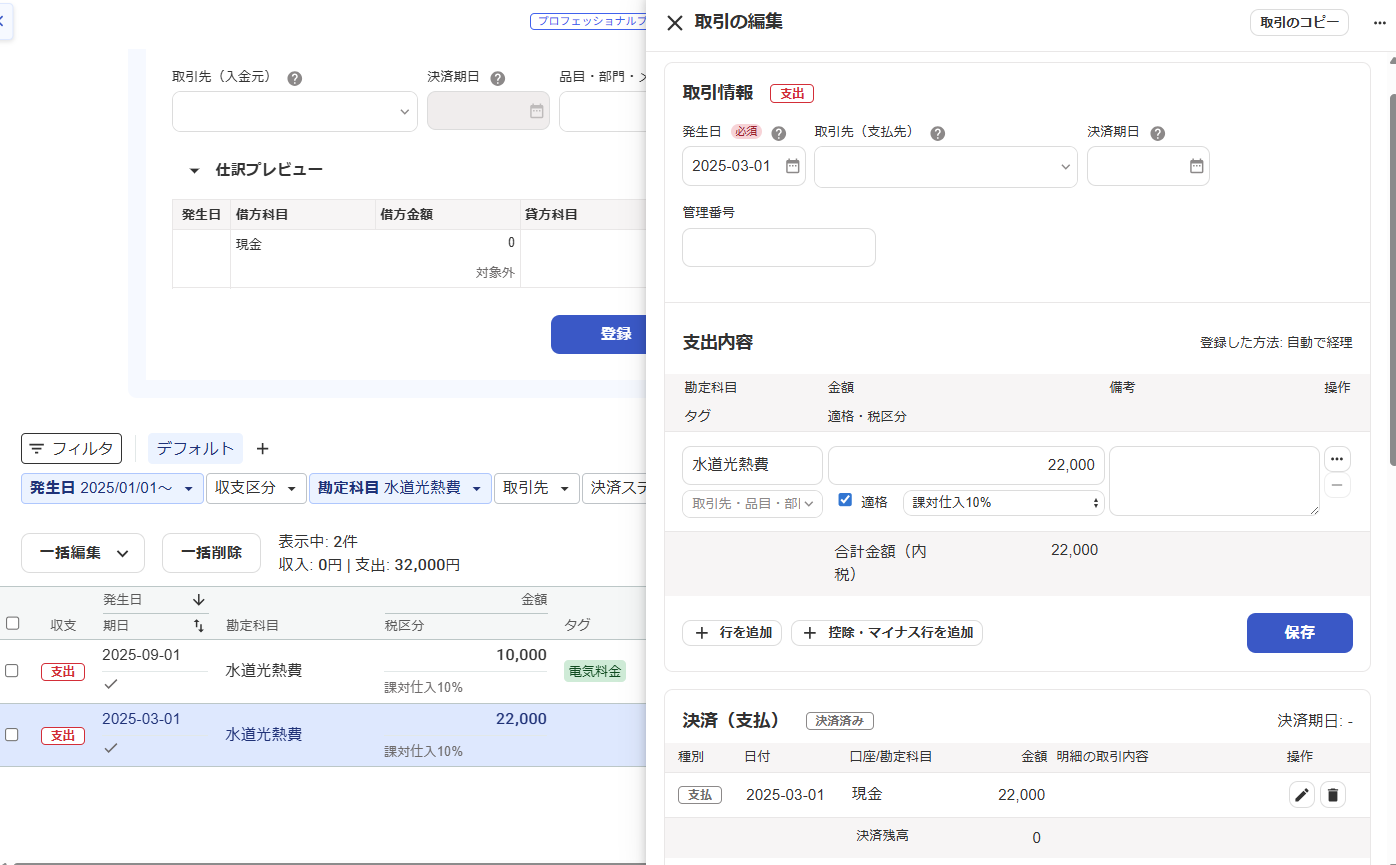Open calendar icon in panel's 決済期日 field

click(x=1196, y=166)
